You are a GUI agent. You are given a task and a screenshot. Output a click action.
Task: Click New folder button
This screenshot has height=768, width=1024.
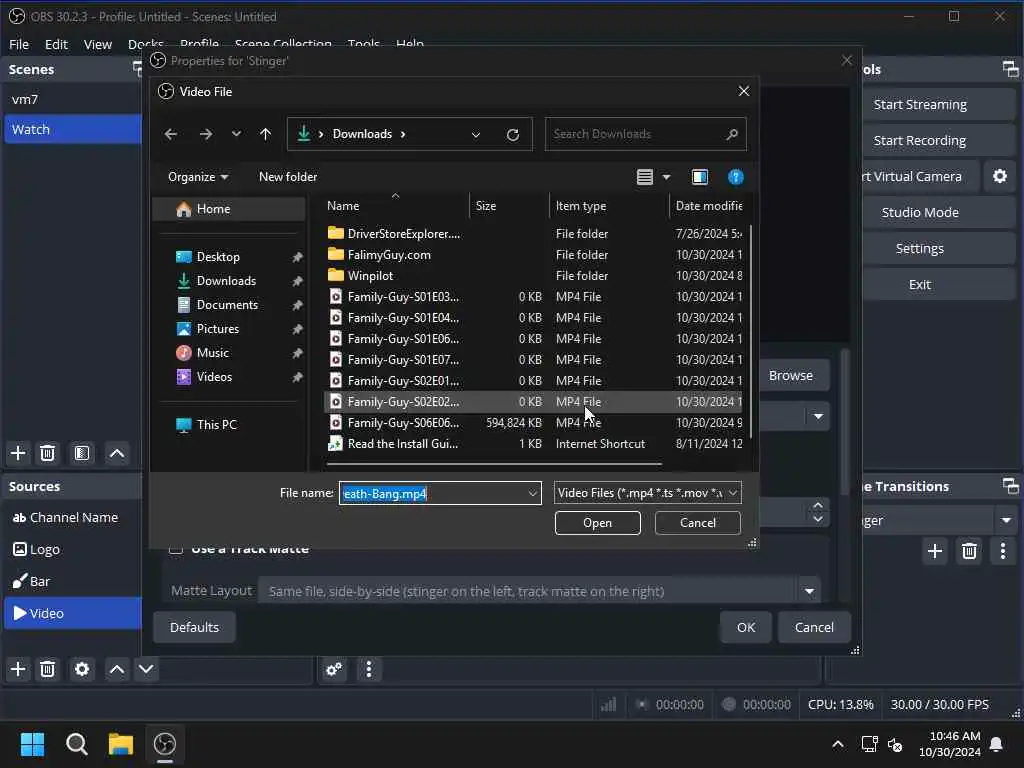(288, 177)
